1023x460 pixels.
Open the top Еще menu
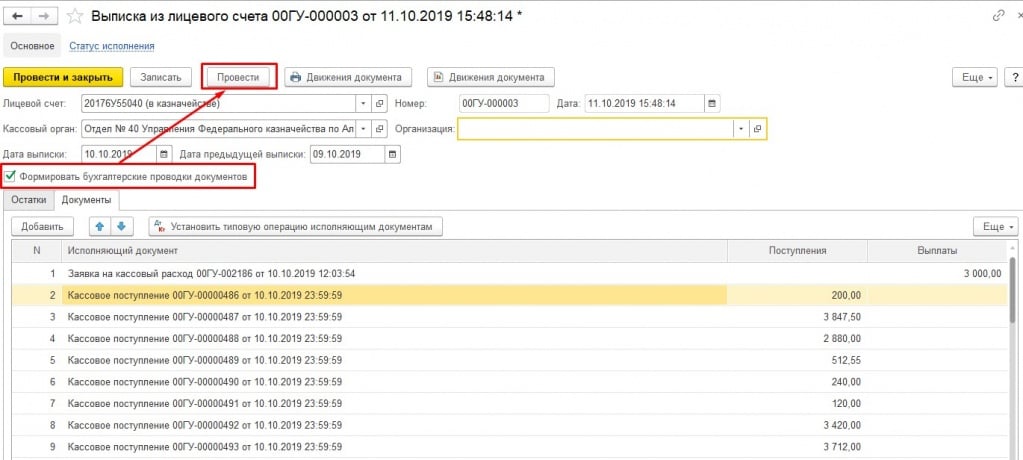point(976,77)
